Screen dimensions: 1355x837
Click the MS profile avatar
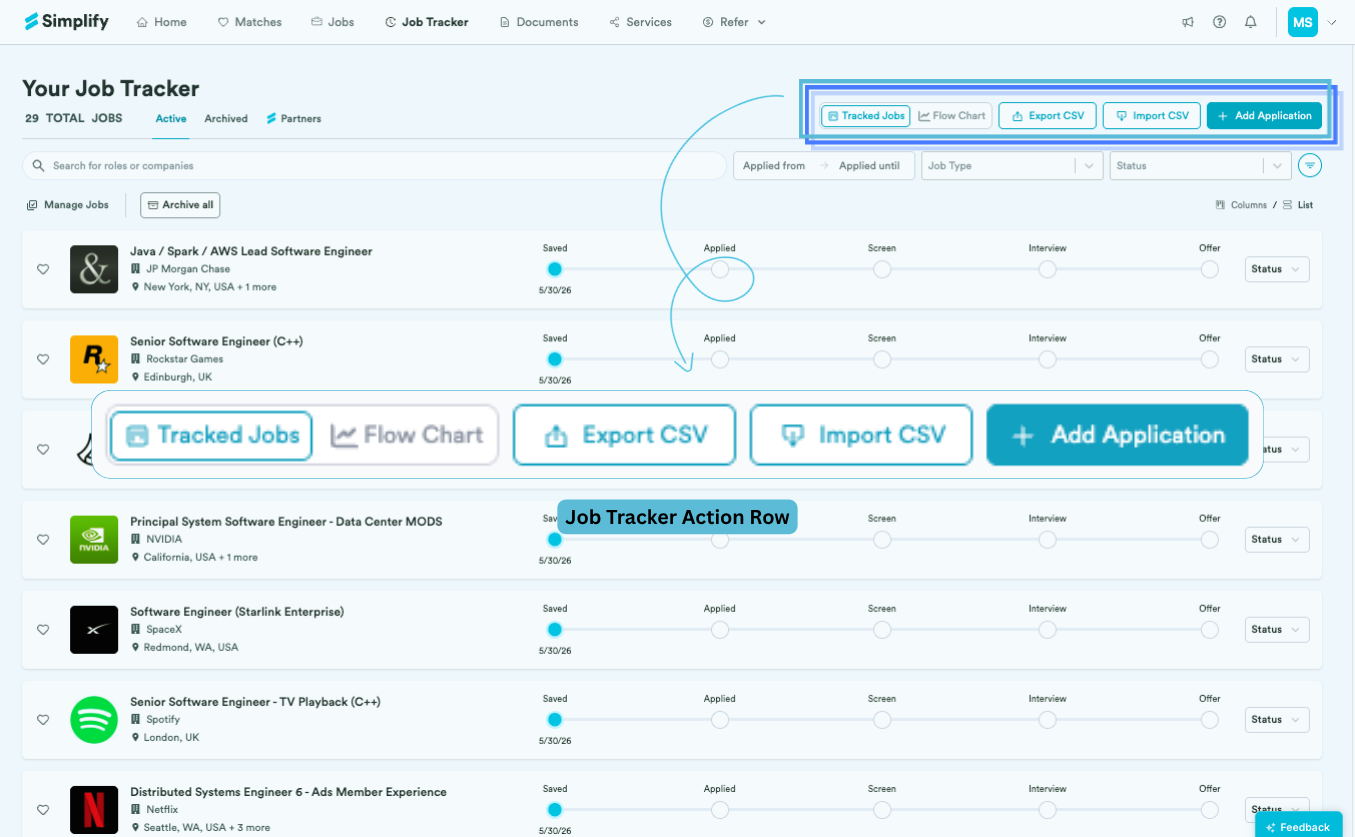point(1302,22)
